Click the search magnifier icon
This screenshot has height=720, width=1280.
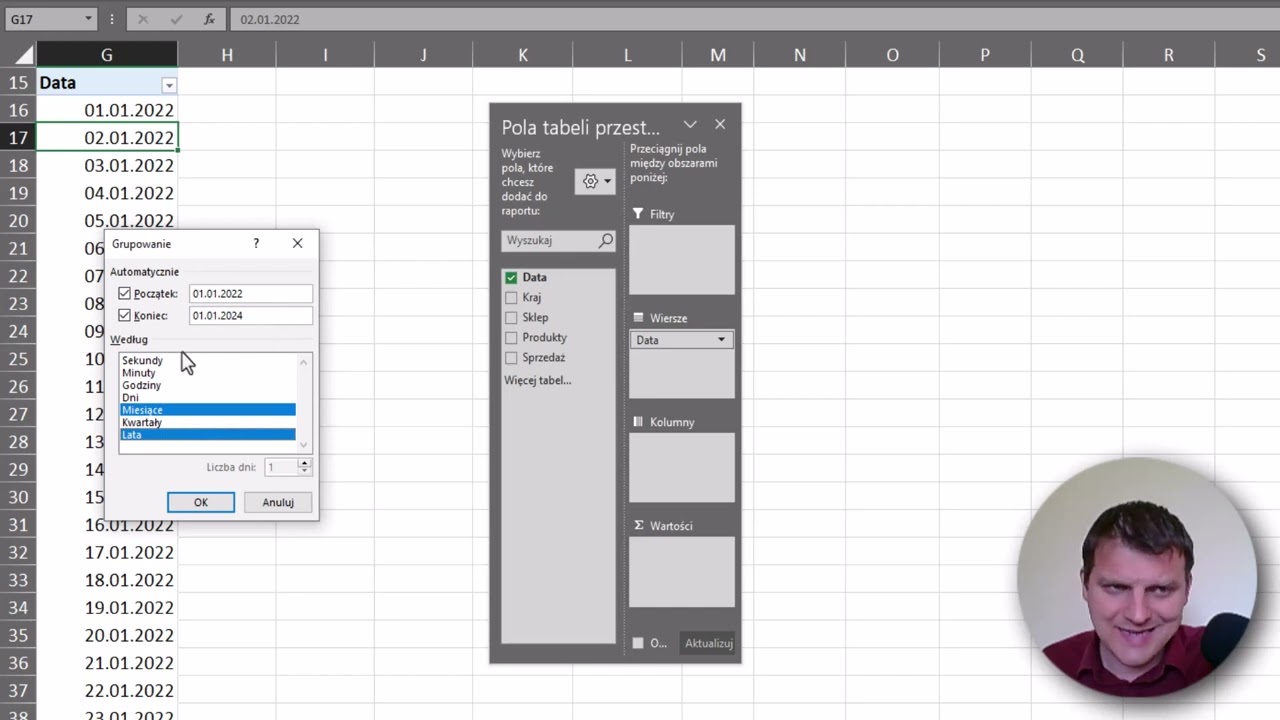[606, 240]
